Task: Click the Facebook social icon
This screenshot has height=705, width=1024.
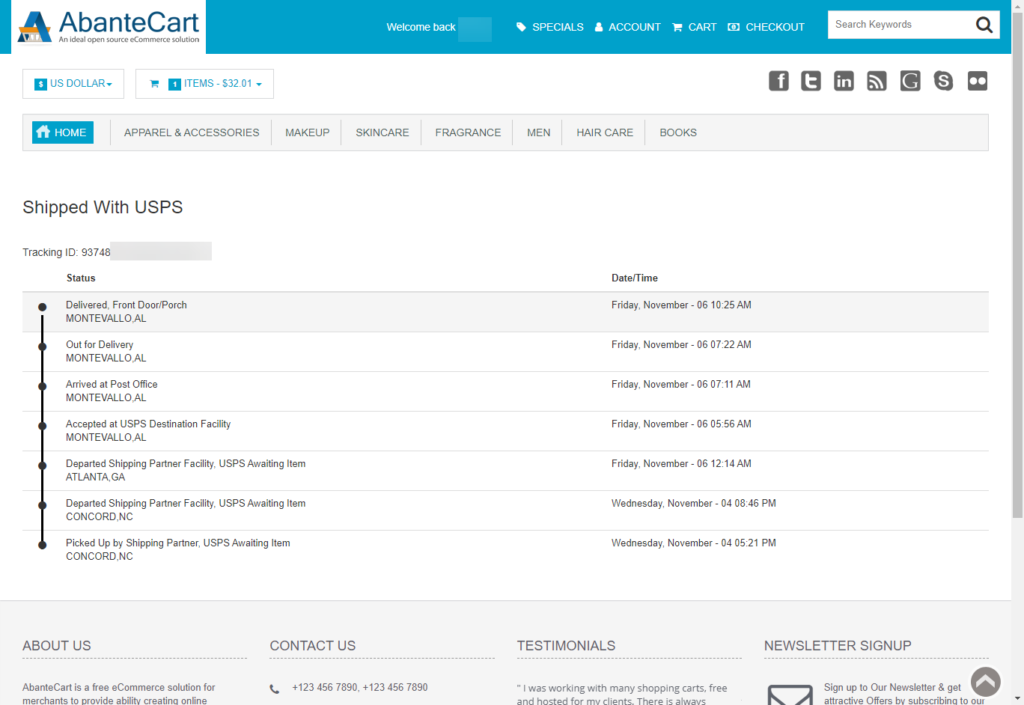Action: pyautogui.click(x=778, y=81)
